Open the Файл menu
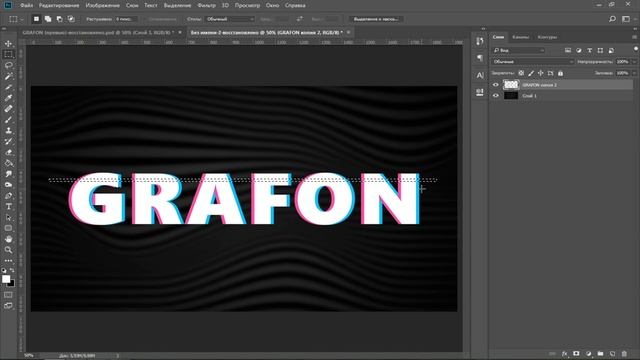The height and width of the screenshot is (360, 640). pos(27,5)
